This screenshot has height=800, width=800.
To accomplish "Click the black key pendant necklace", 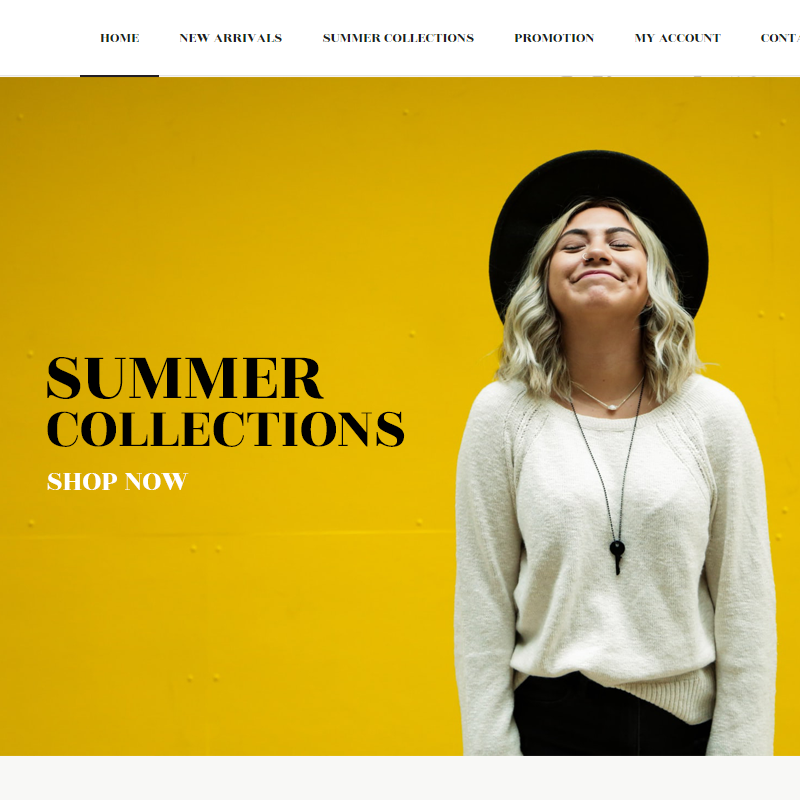I will 617,555.
